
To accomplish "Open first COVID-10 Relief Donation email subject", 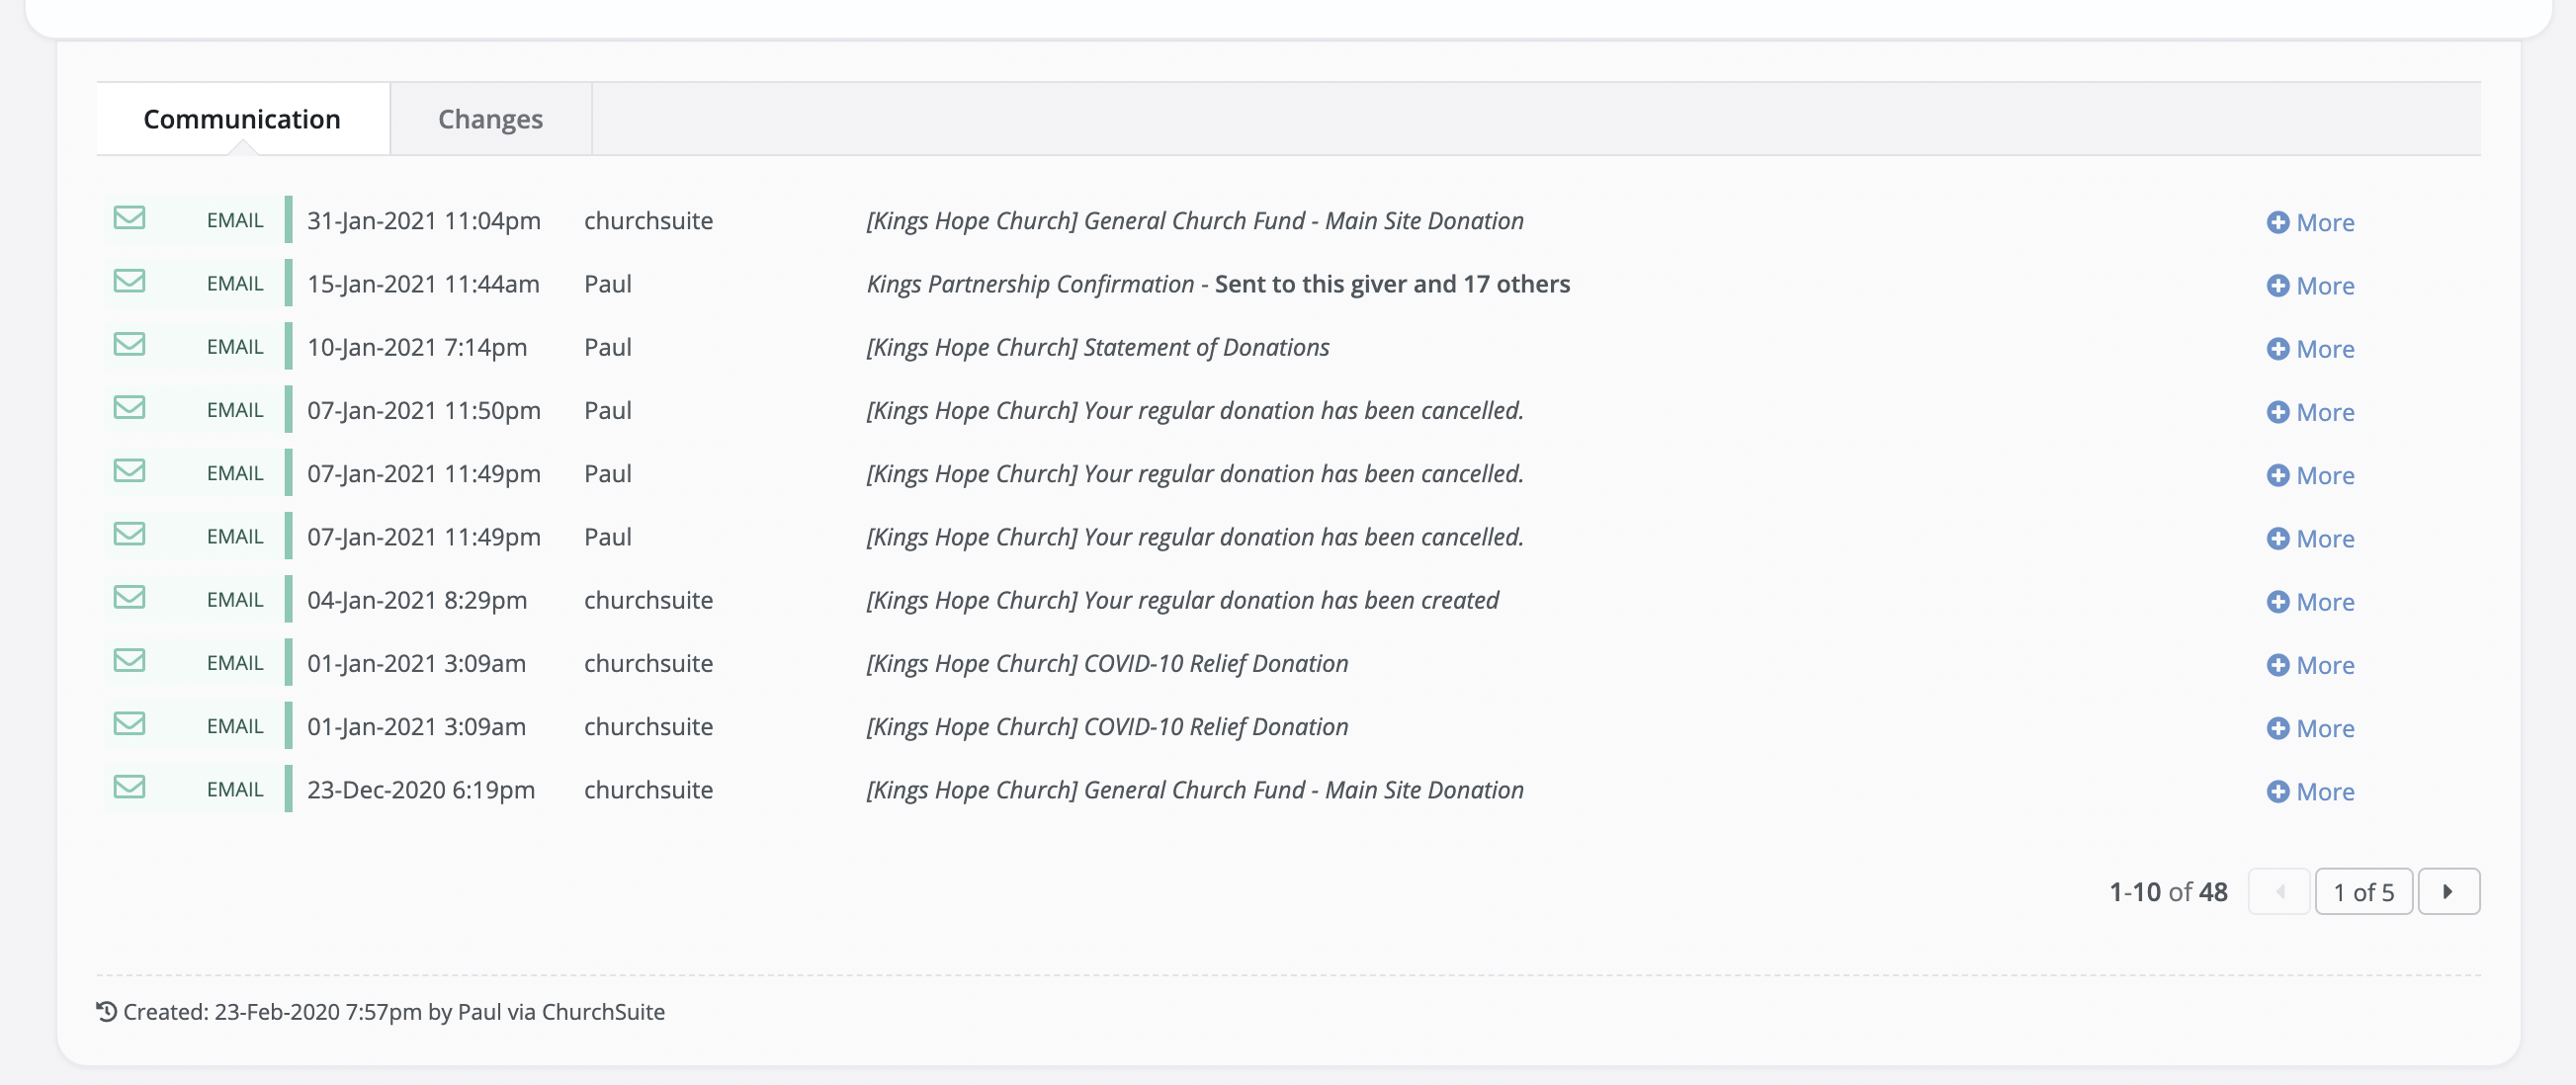I will [x=1107, y=664].
